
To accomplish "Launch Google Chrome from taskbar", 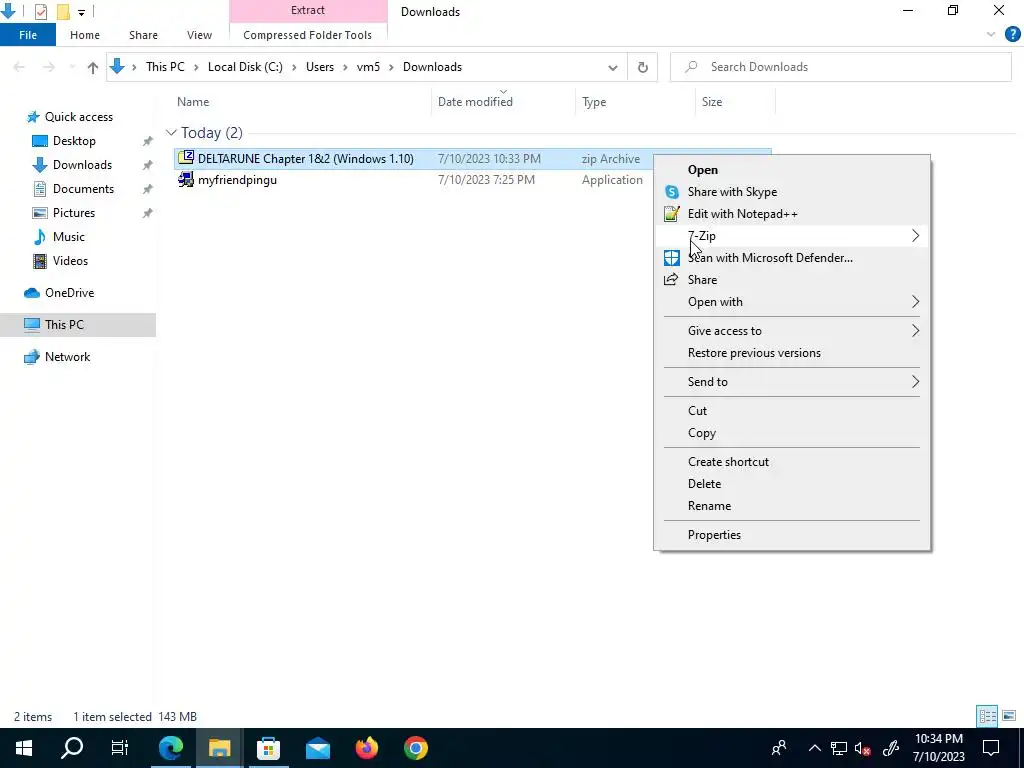I will pyautogui.click(x=415, y=748).
